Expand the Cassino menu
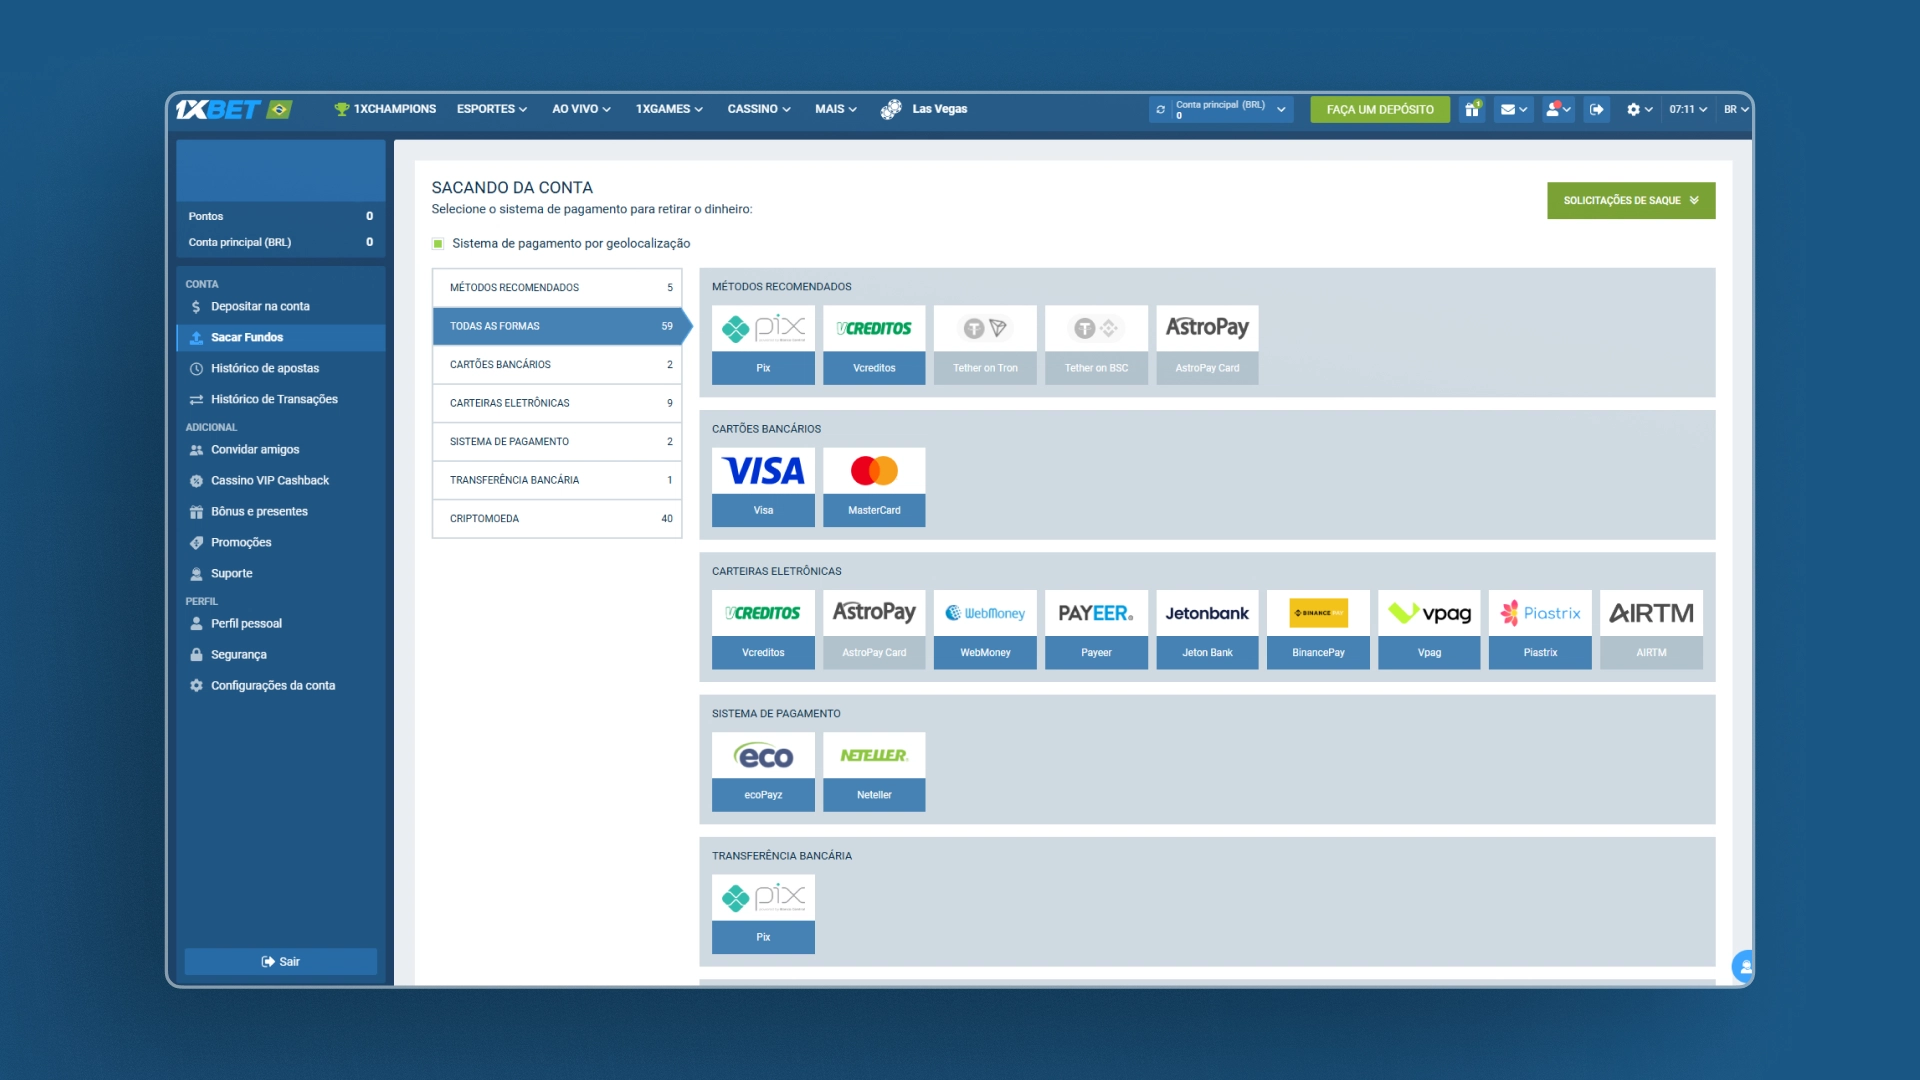1920x1080 pixels. coord(759,109)
